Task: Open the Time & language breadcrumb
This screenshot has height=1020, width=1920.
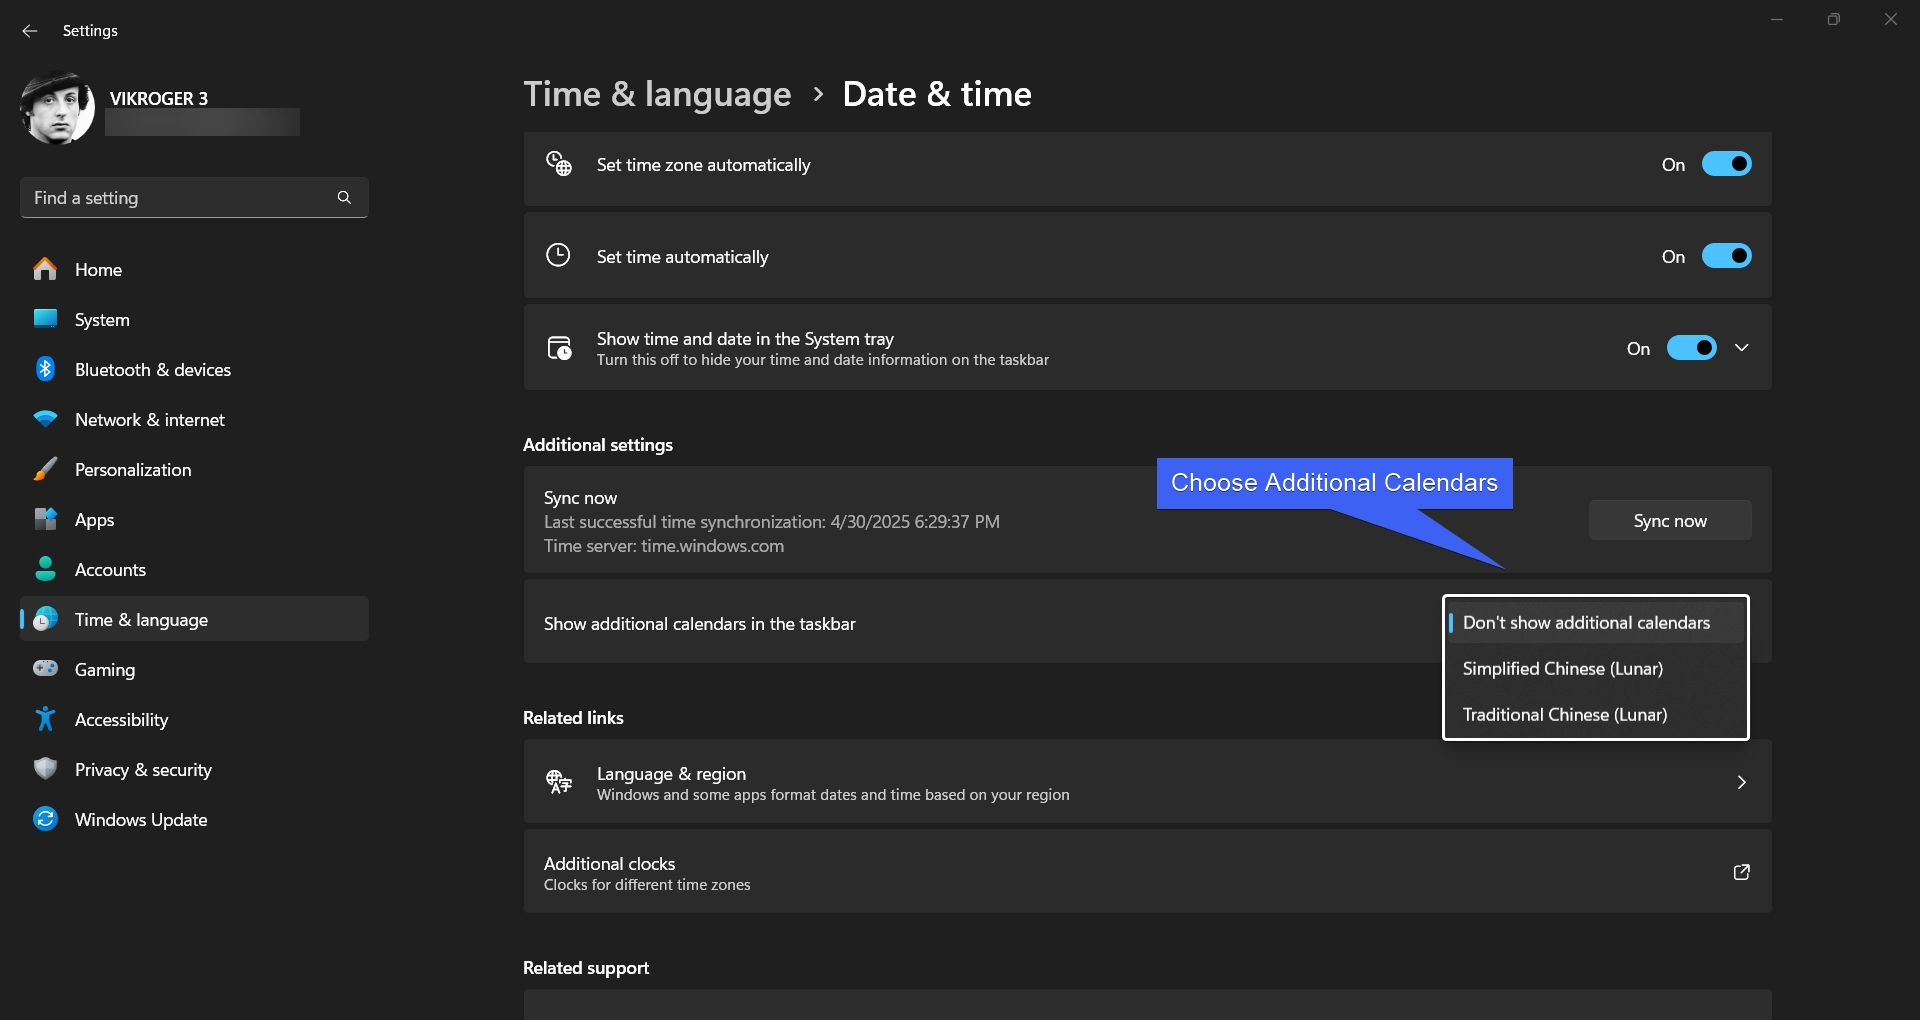Action: pos(657,93)
